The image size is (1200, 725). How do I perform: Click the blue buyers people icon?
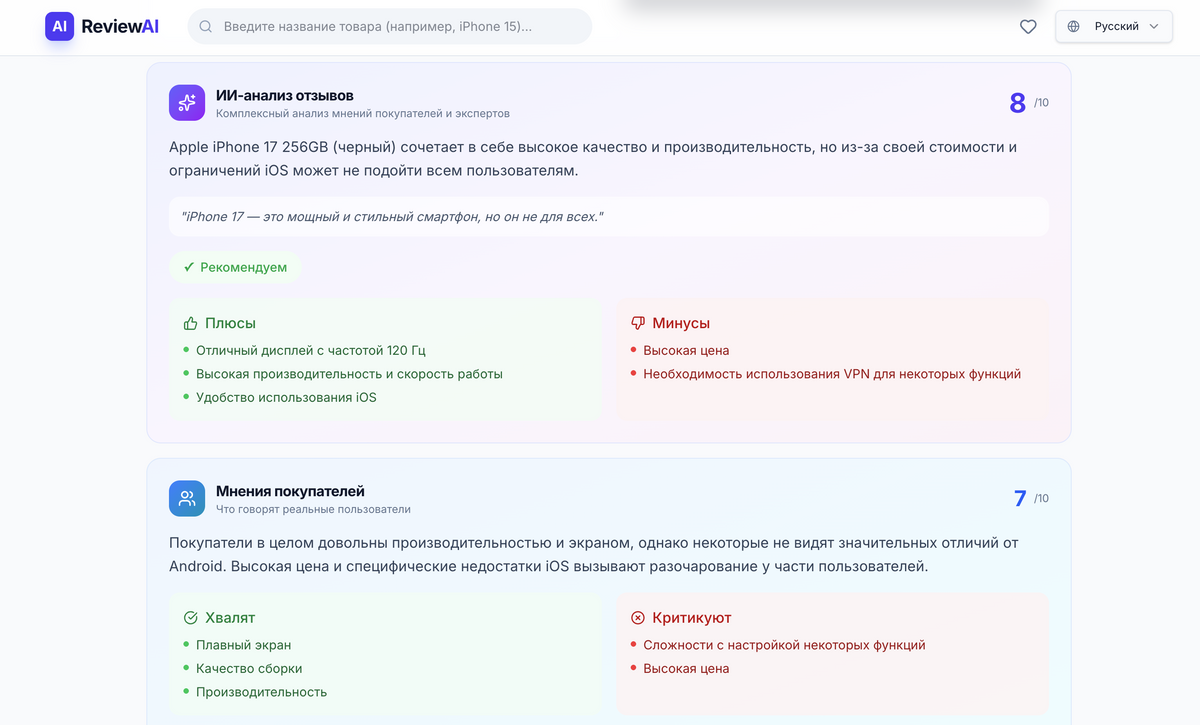[187, 499]
